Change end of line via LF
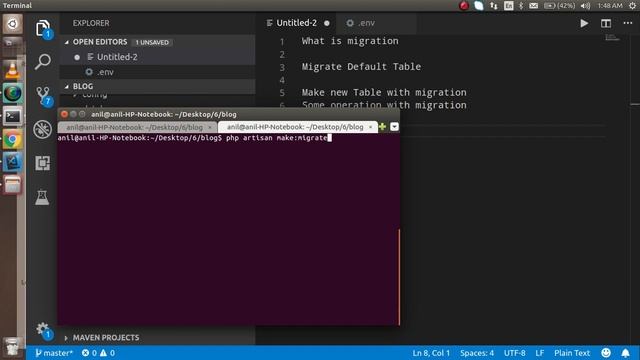This screenshot has width=640, height=360. click(x=540, y=353)
